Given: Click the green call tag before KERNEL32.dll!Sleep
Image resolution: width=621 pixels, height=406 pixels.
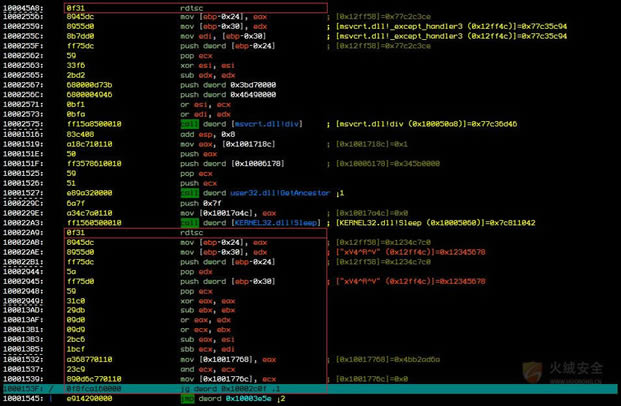Looking at the screenshot, I should click(188, 223).
